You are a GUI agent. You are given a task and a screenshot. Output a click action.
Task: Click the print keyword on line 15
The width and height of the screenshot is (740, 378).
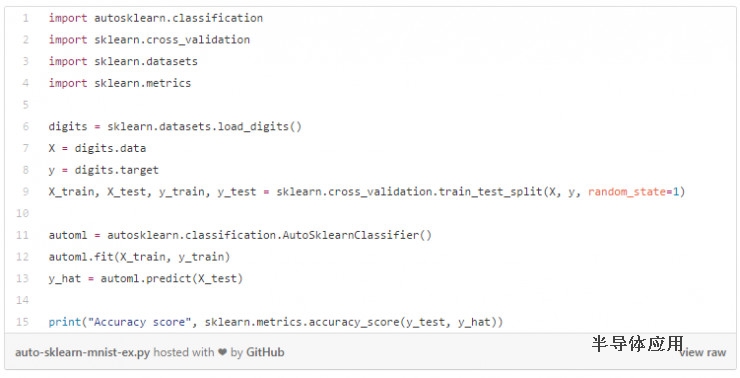click(65, 322)
